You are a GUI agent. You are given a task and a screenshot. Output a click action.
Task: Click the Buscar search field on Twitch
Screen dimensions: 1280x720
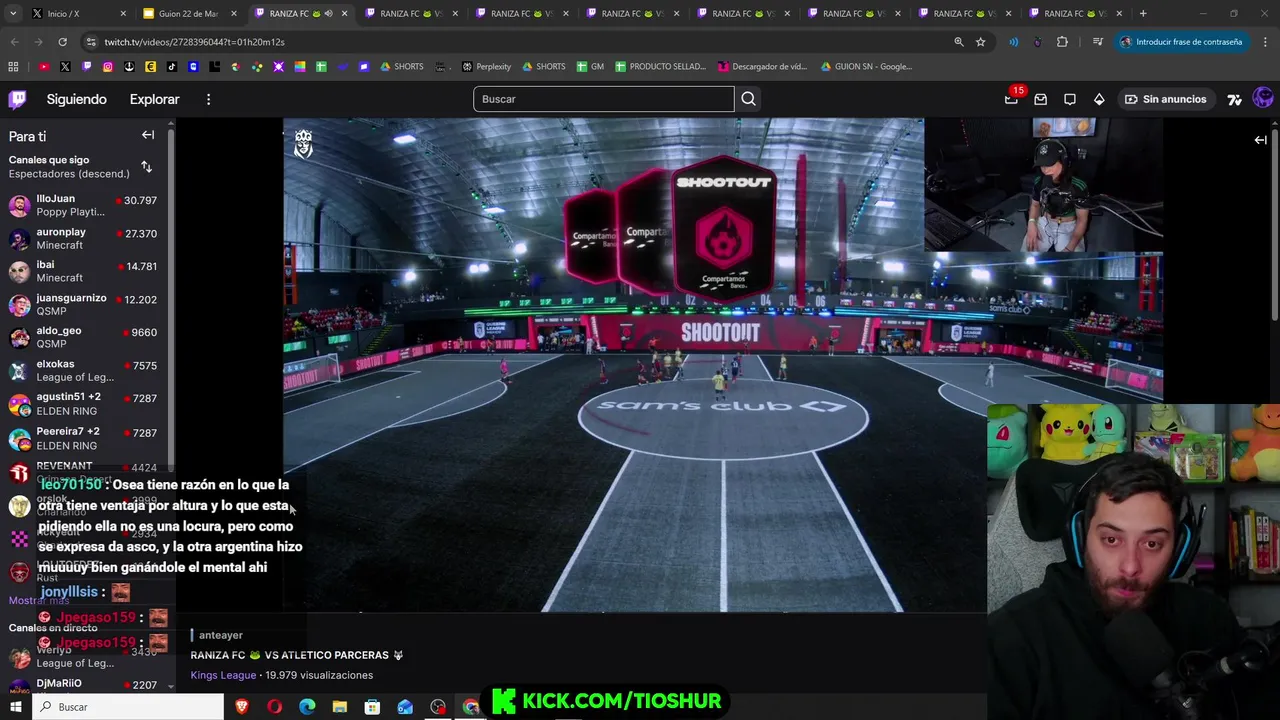603,99
